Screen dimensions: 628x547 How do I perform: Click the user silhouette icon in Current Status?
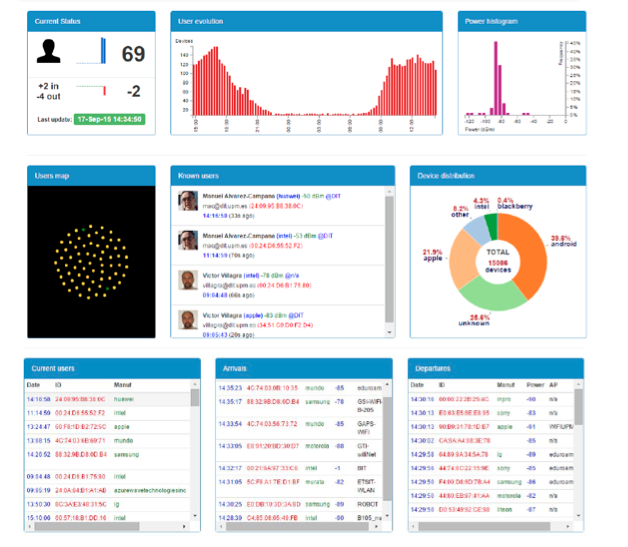click(50, 53)
